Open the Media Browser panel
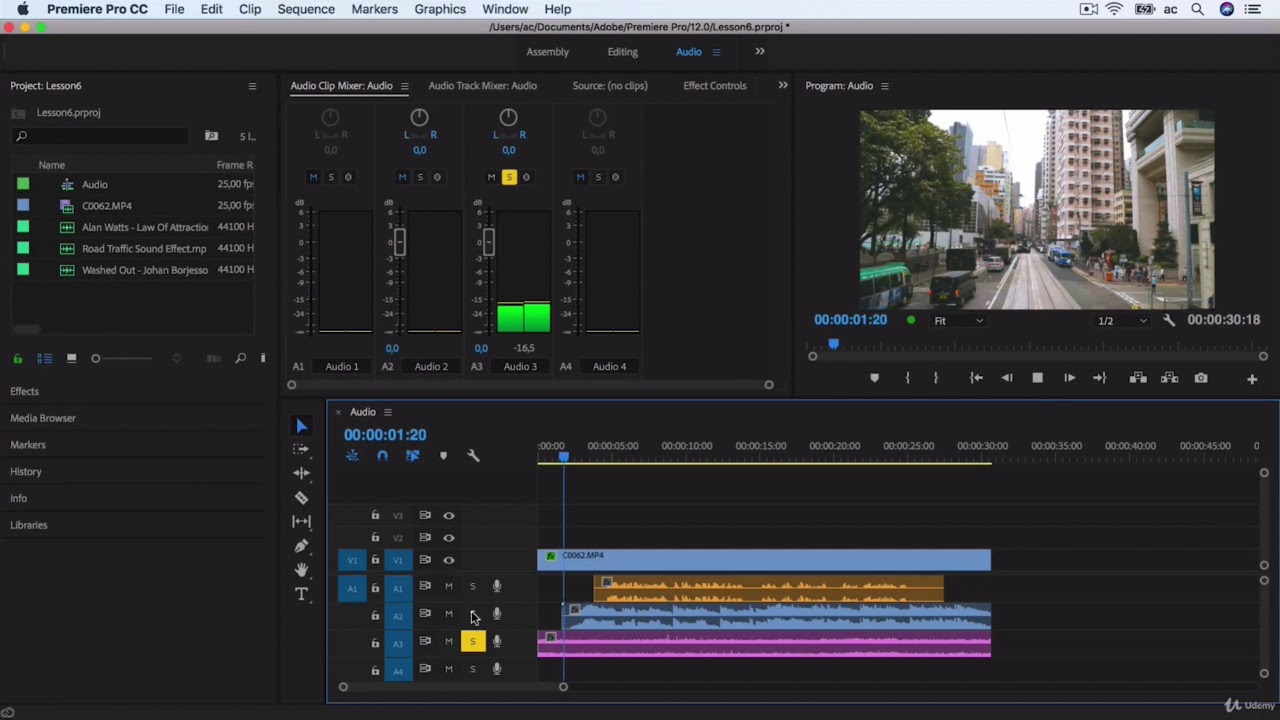Image resolution: width=1280 pixels, height=720 pixels. (x=43, y=418)
